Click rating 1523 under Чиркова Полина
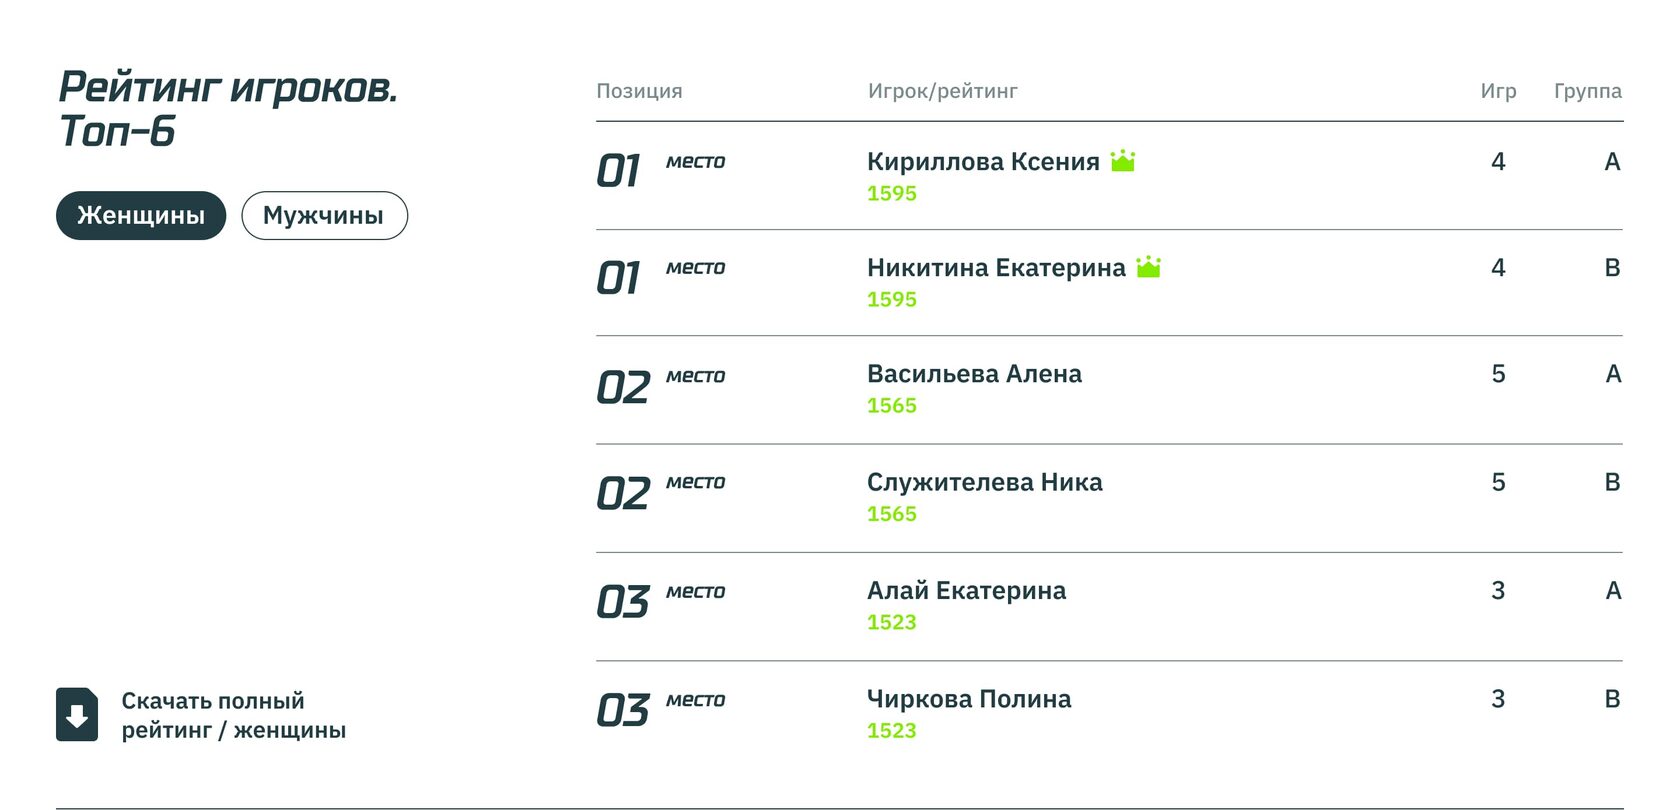Screen dimensions: 1680x810 tap(892, 730)
